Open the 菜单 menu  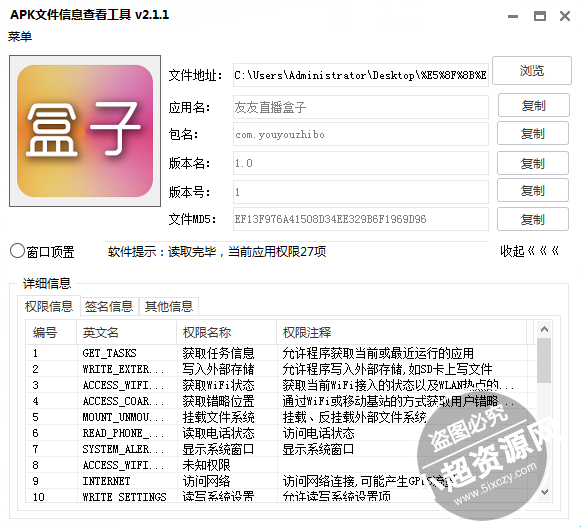(x=20, y=36)
